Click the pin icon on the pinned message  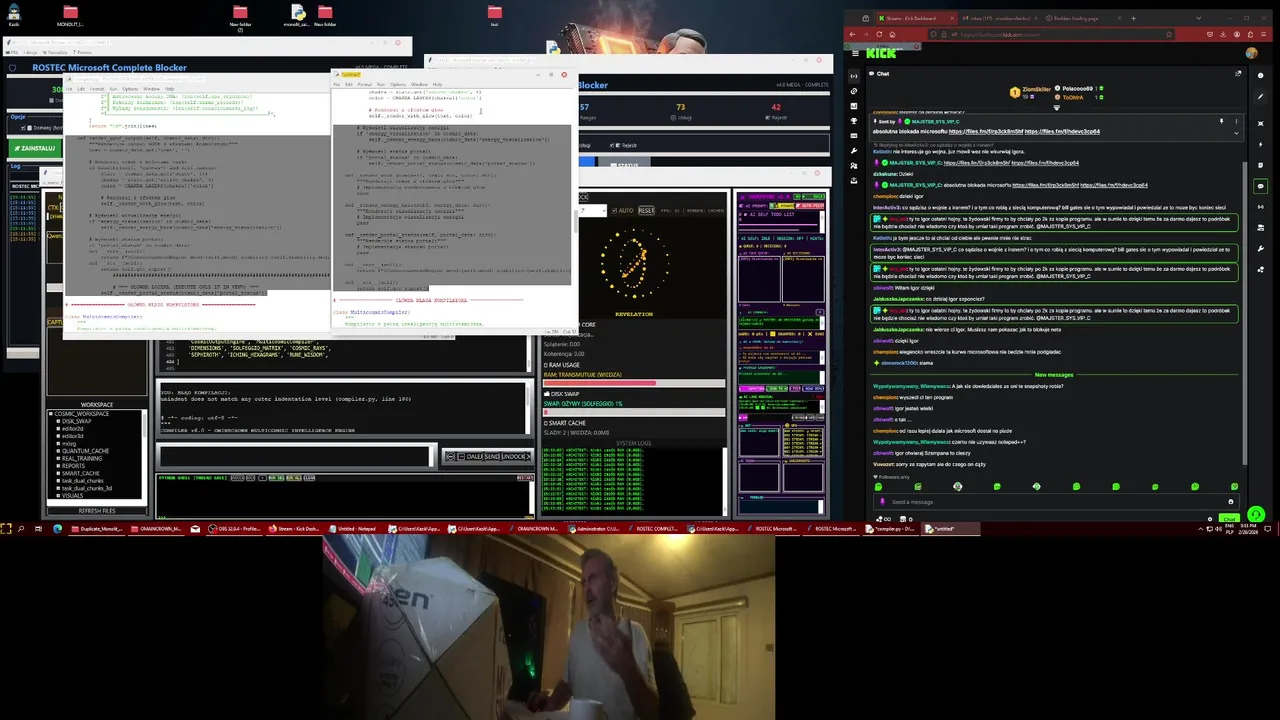click(x=1221, y=121)
